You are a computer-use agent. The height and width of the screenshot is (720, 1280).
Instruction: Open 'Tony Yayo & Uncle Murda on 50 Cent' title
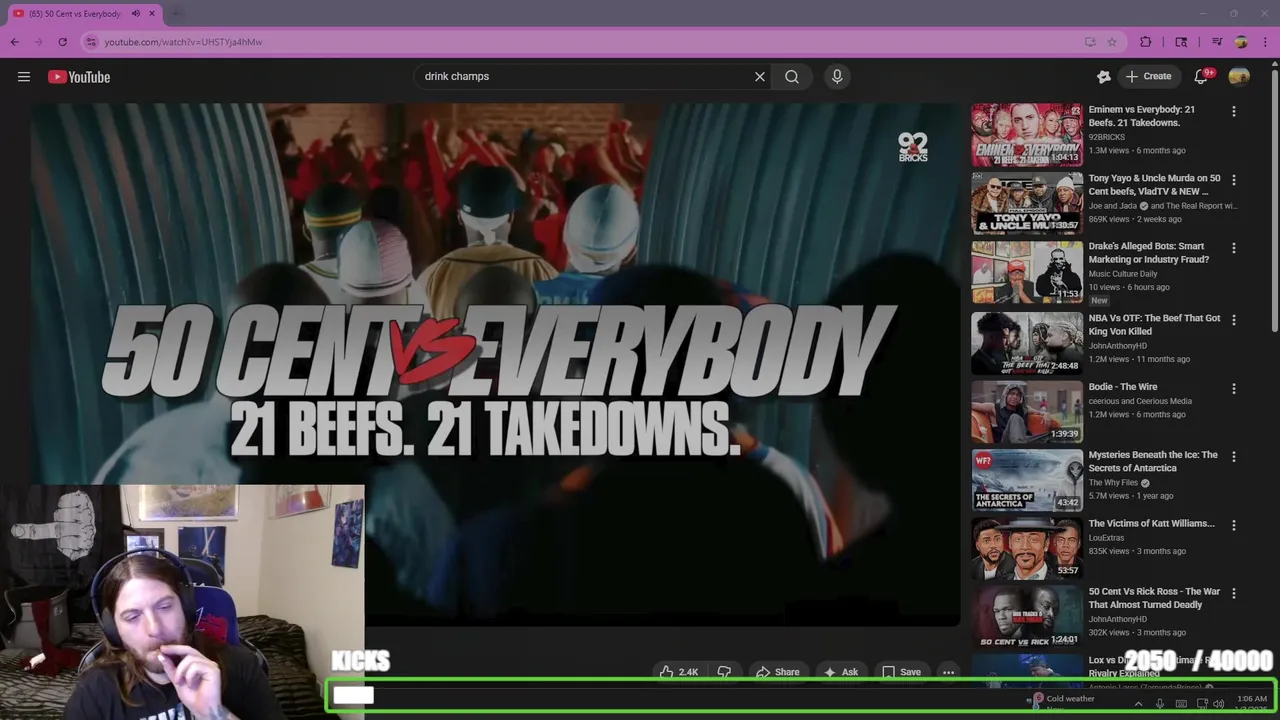pos(1154,185)
